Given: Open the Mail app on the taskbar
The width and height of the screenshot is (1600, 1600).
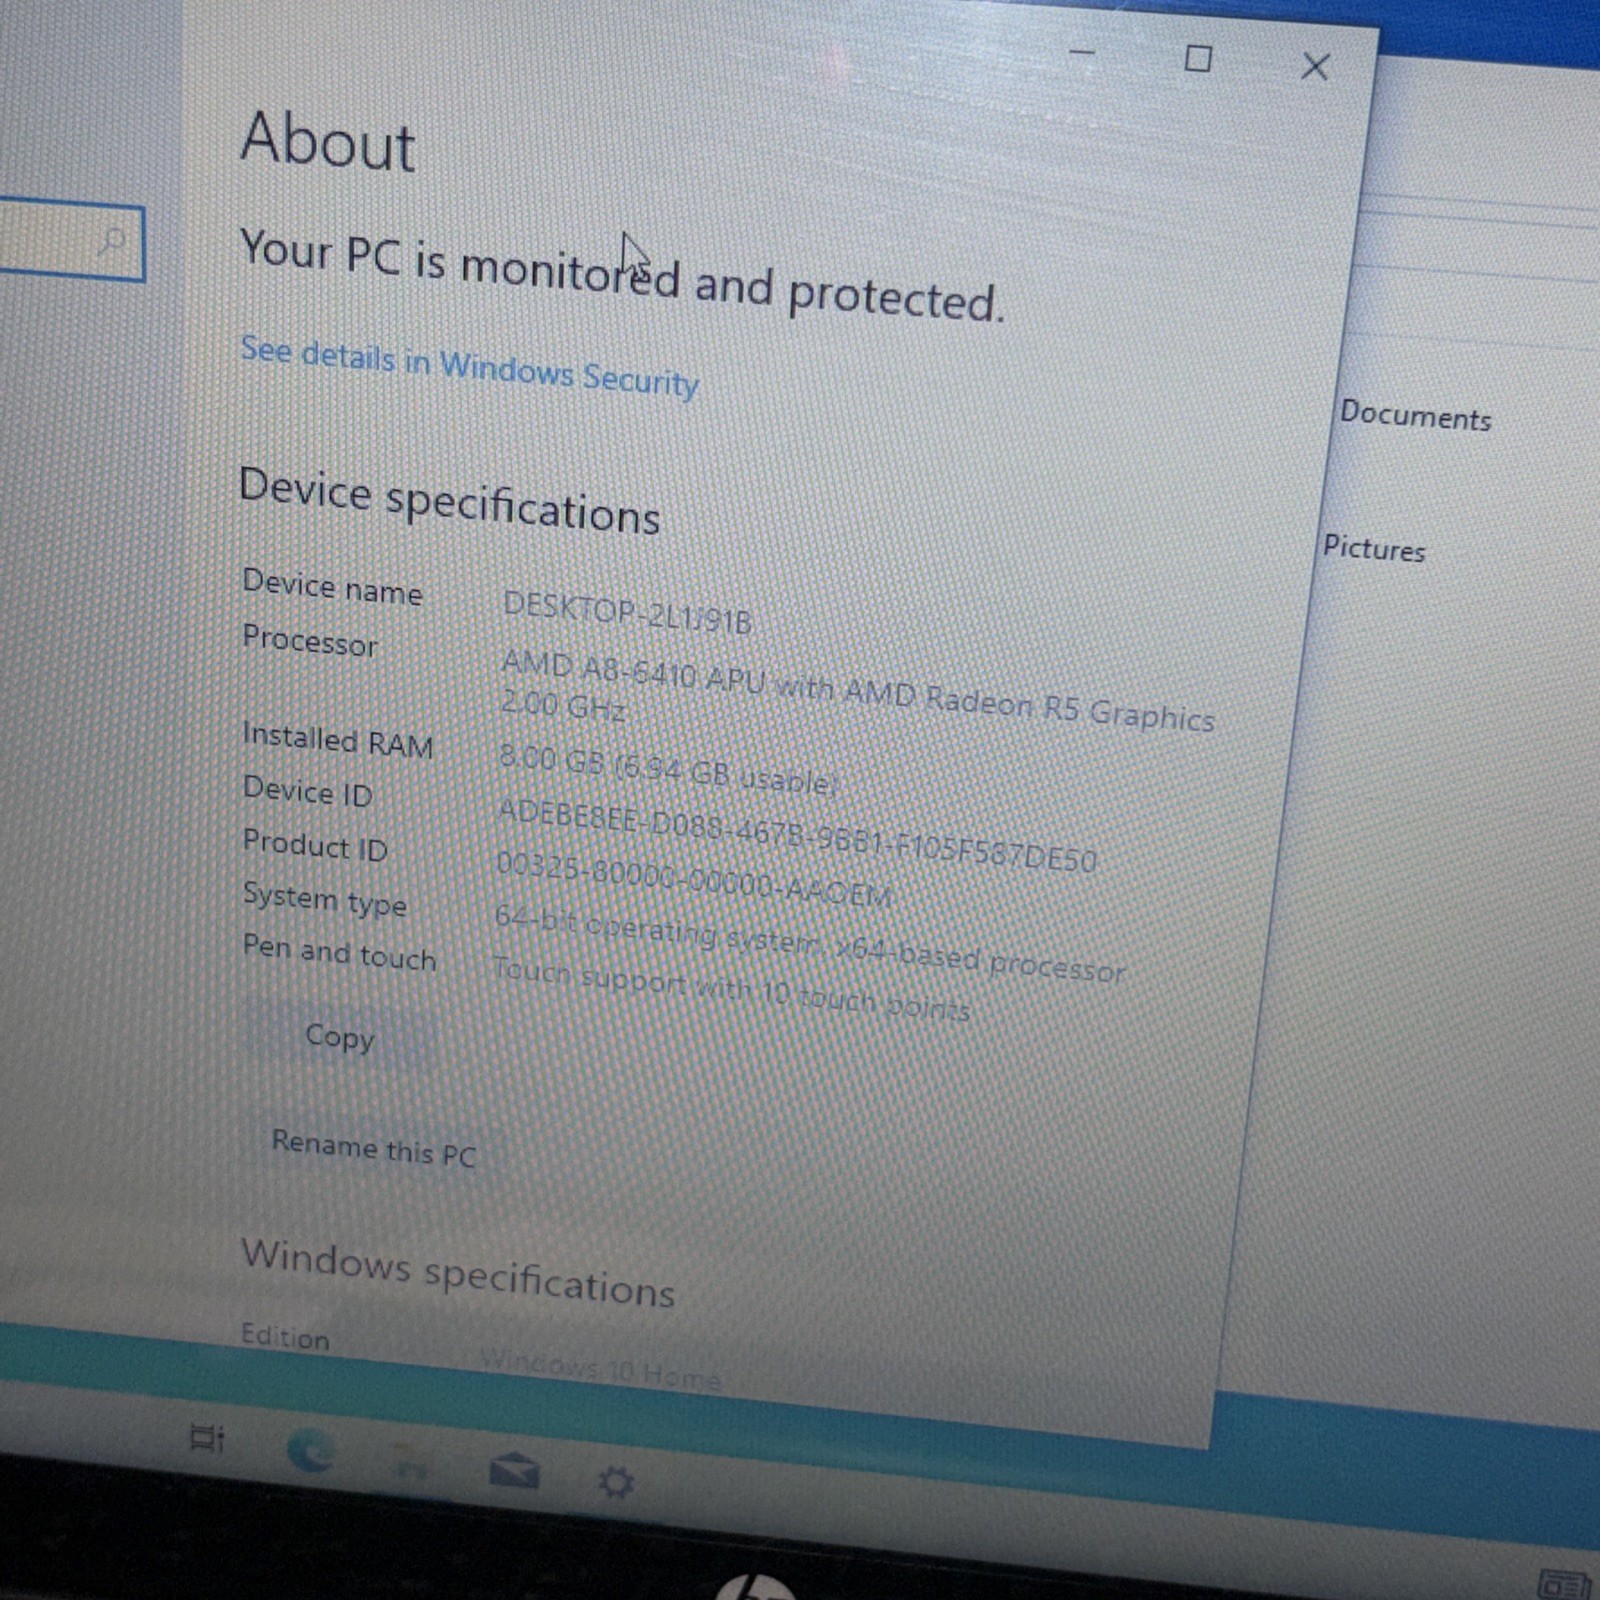Looking at the screenshot, I should pos(514,1471).
